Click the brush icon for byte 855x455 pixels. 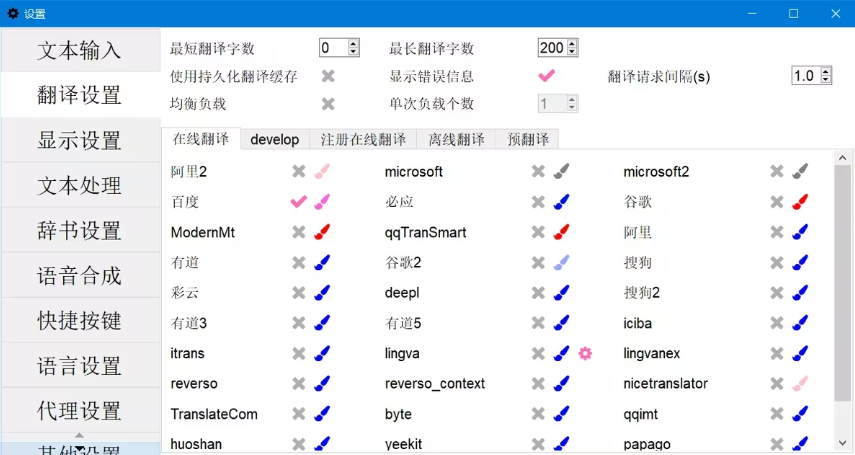(x=561, y=414)
